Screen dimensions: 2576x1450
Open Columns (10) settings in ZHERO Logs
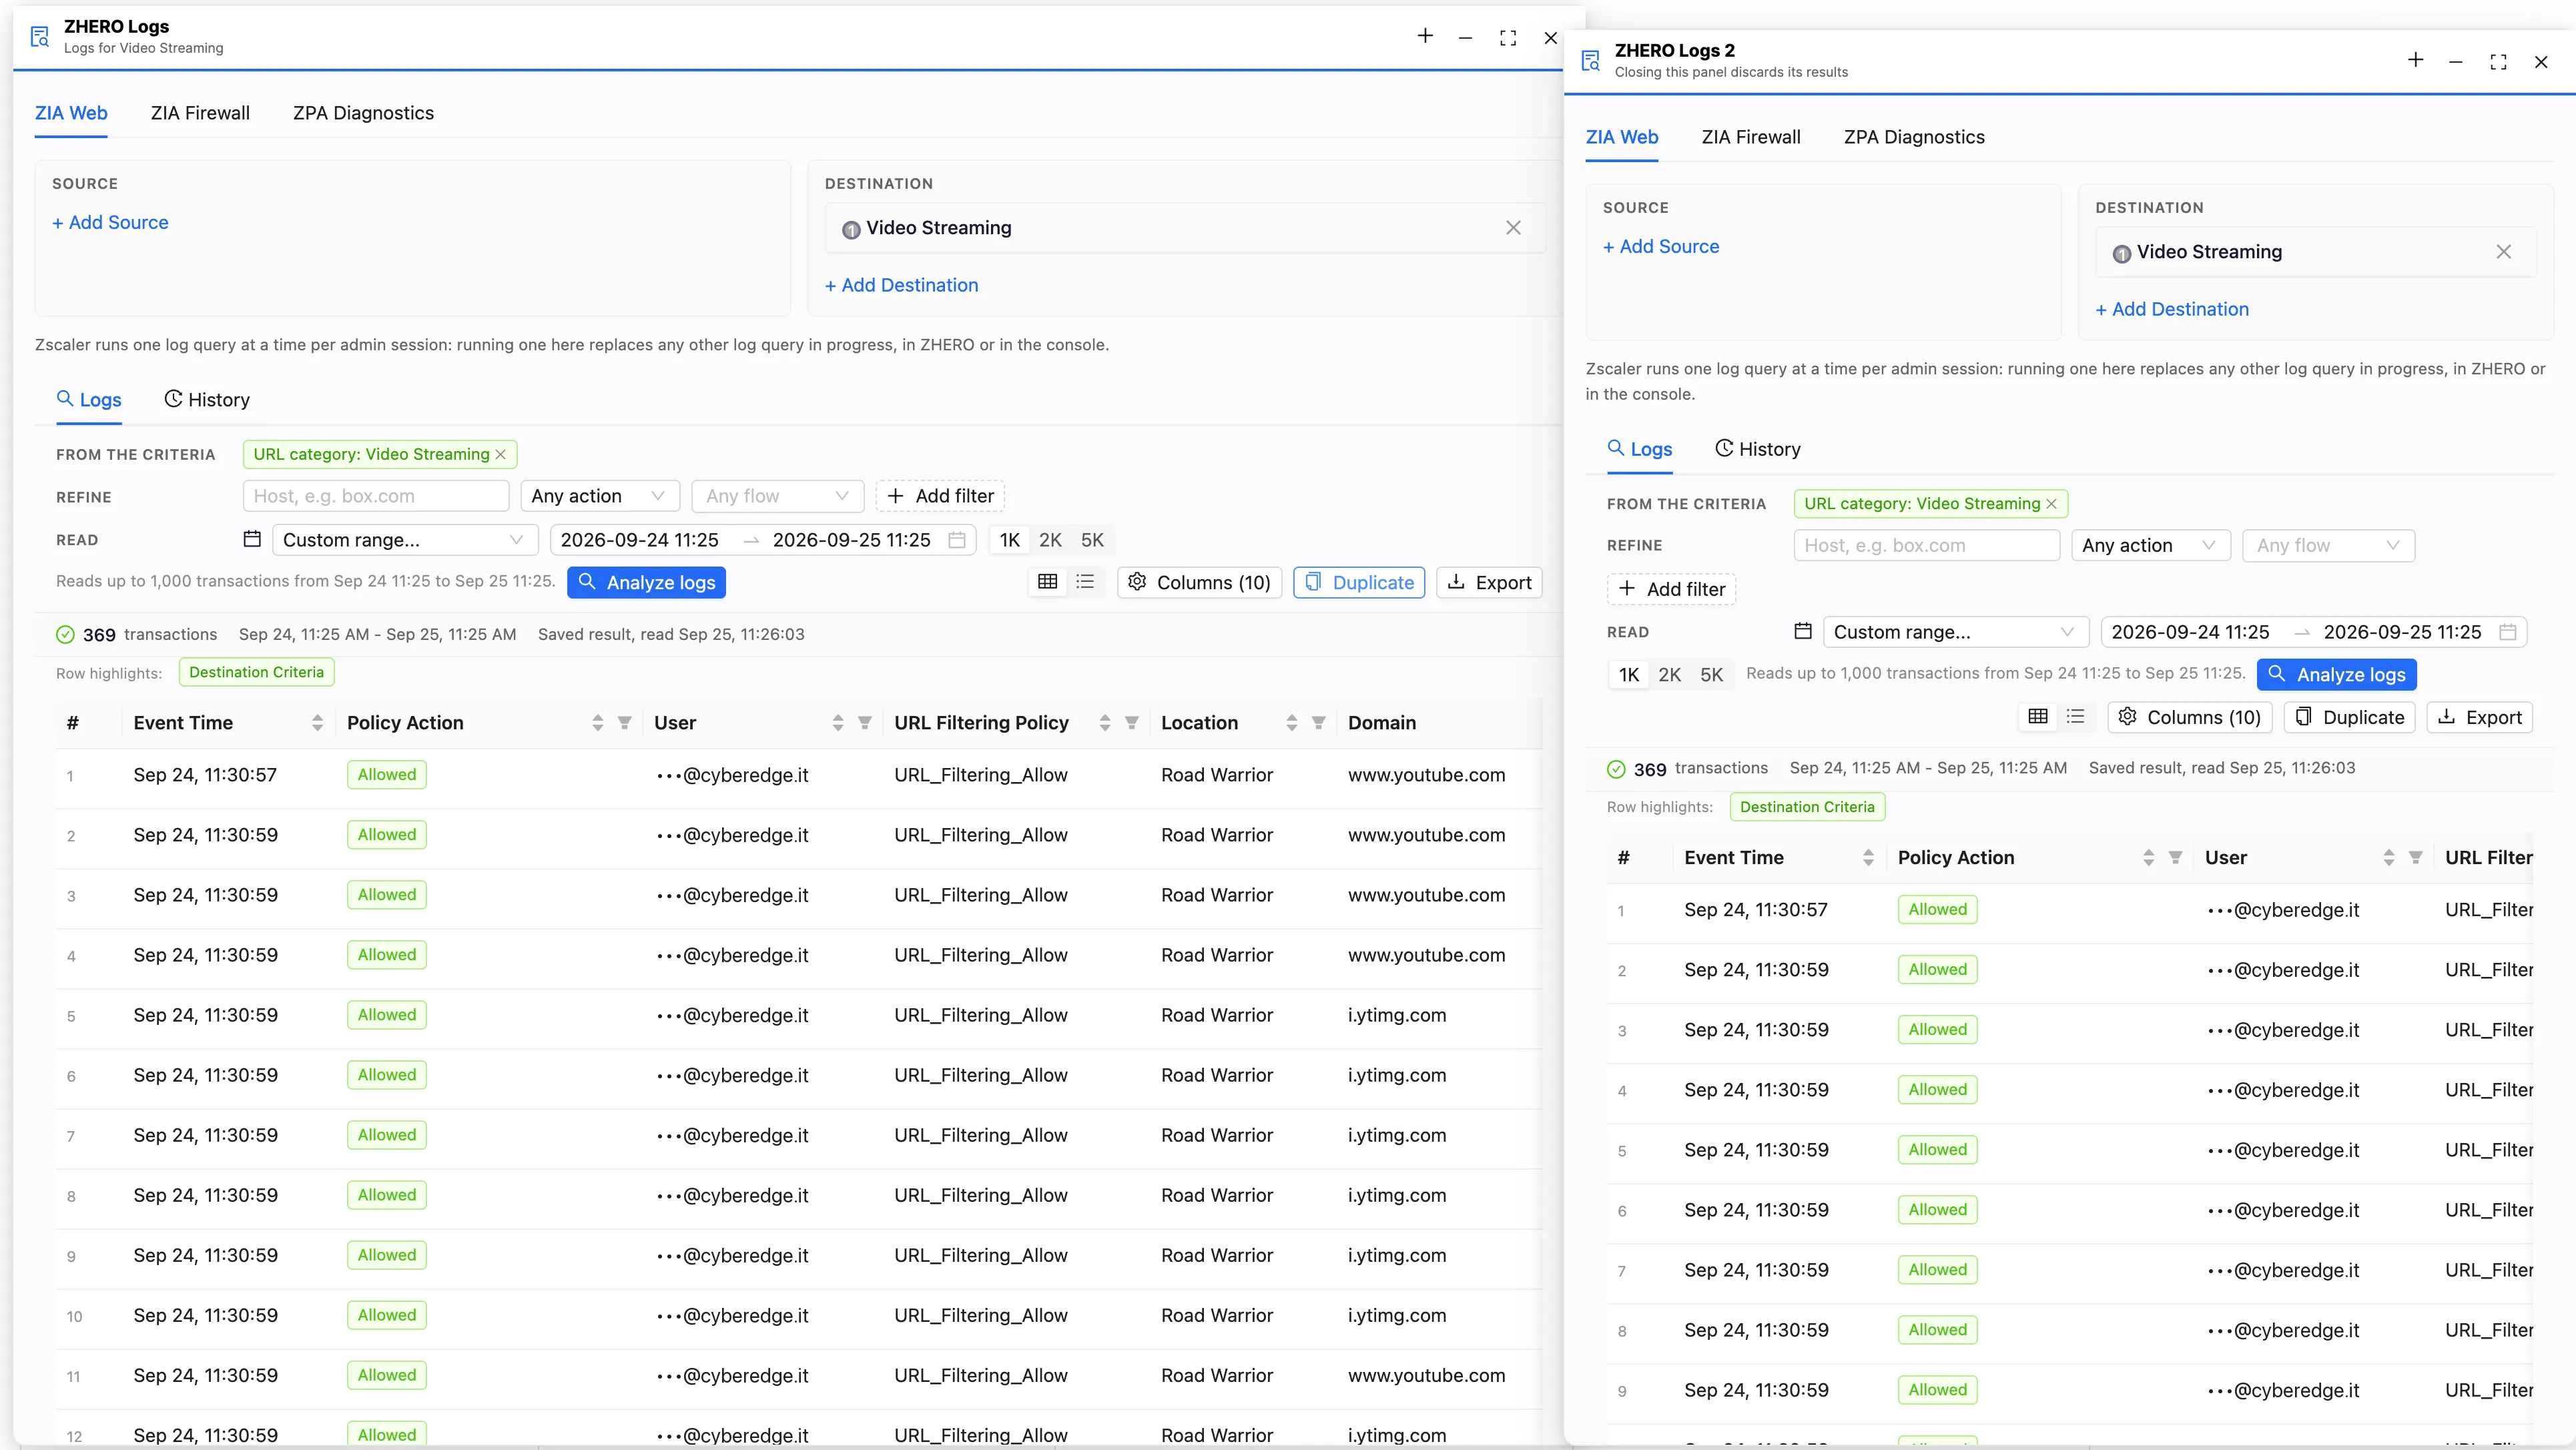coord(1199,582)
